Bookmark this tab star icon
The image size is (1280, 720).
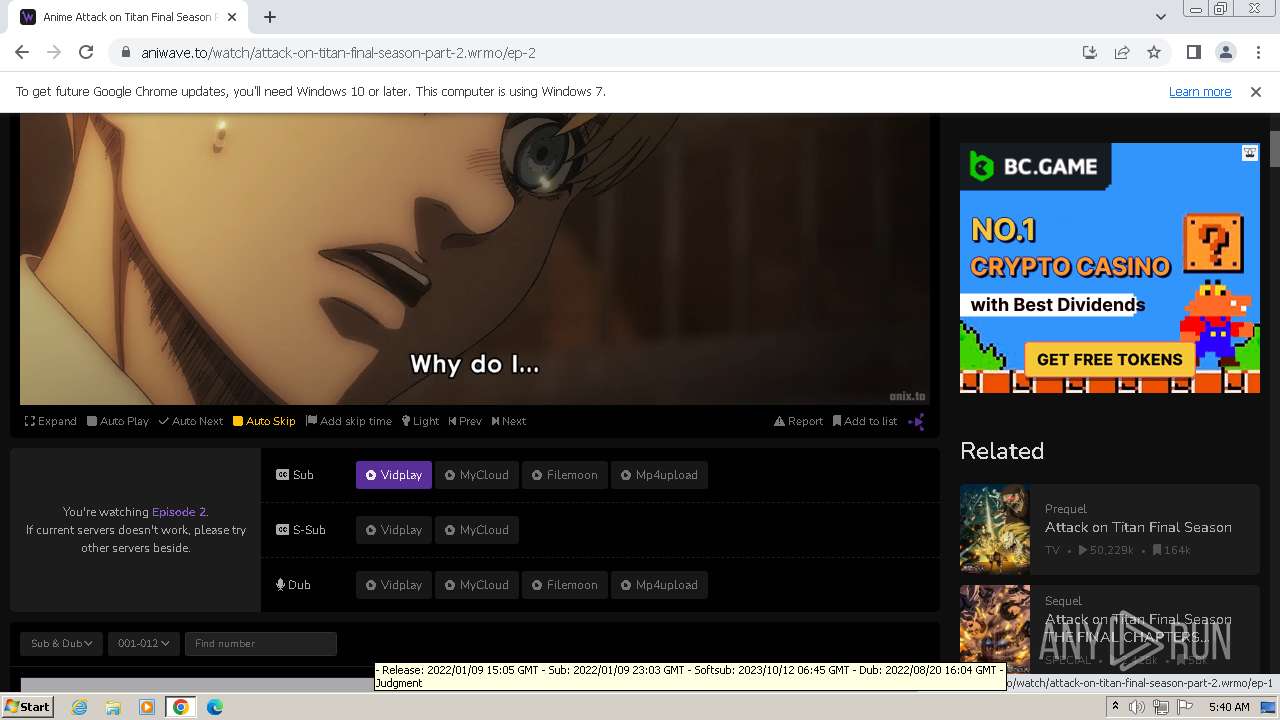click(1154, 53)
